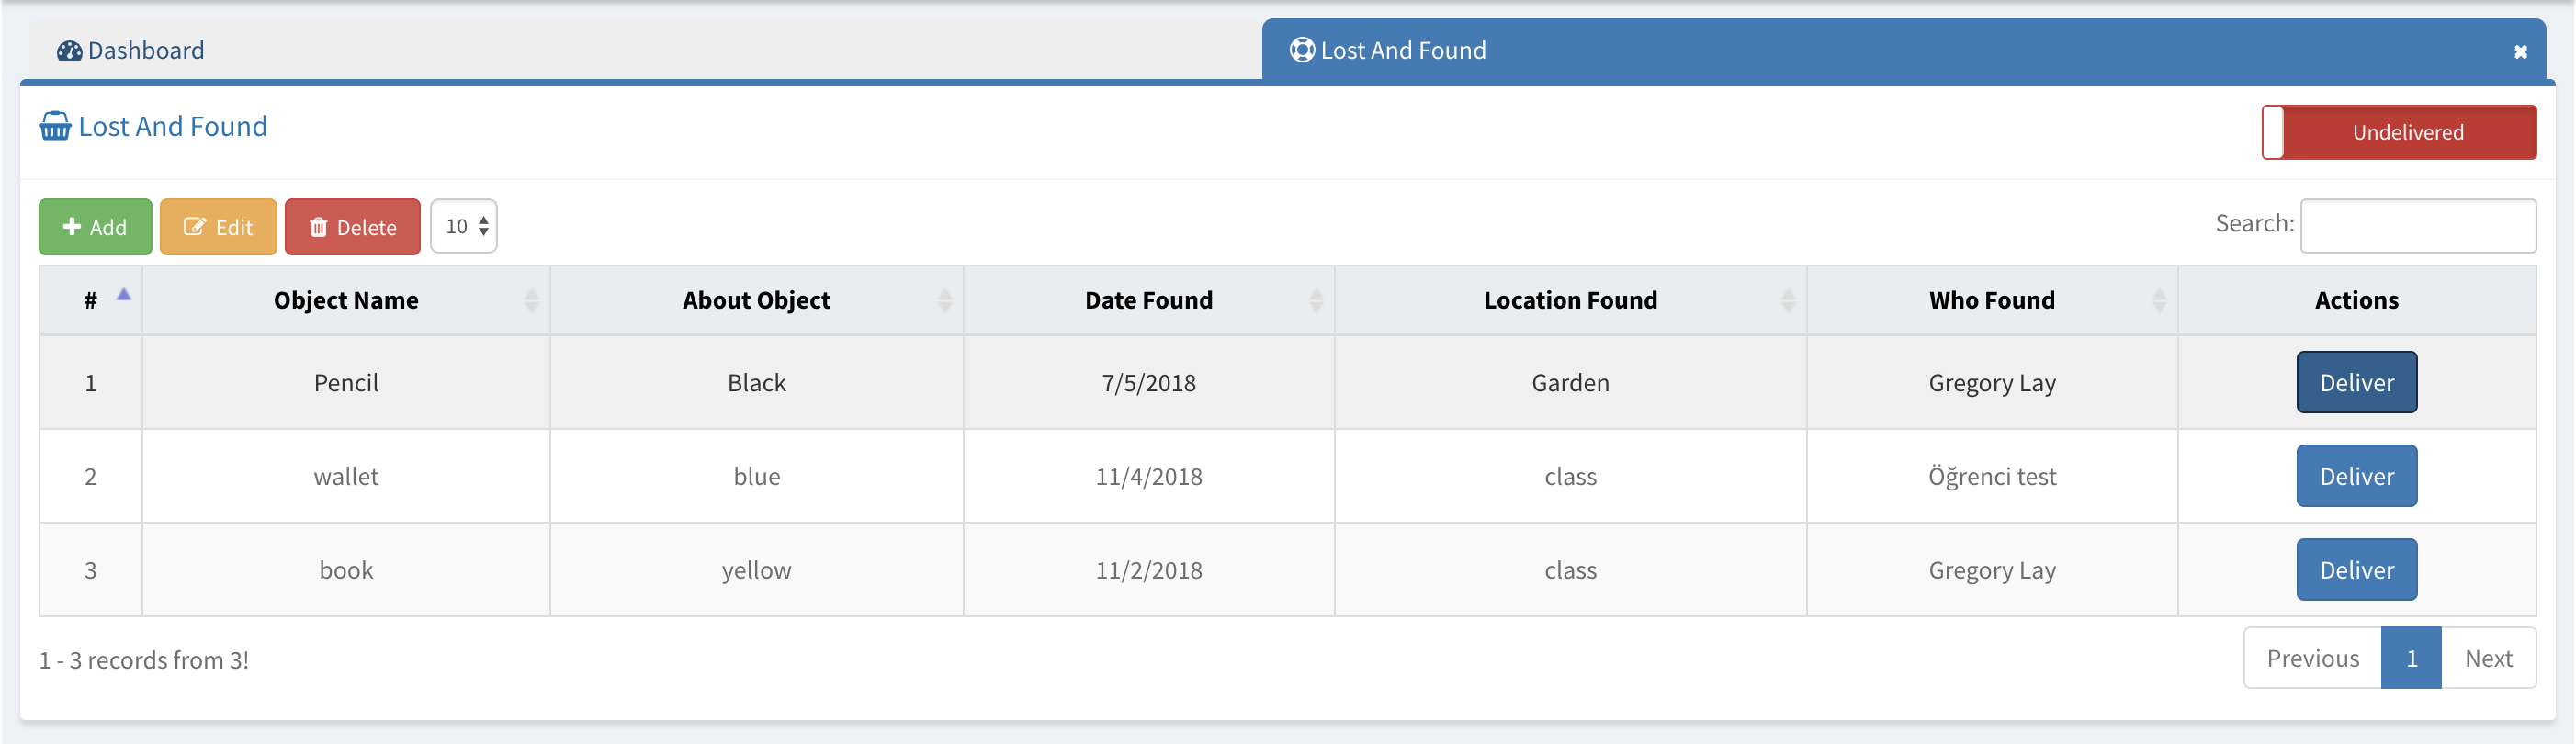This screenshot has height=744, width=2576.
Task: Deliver the wallet item
Action: (x=2356, y=477)
